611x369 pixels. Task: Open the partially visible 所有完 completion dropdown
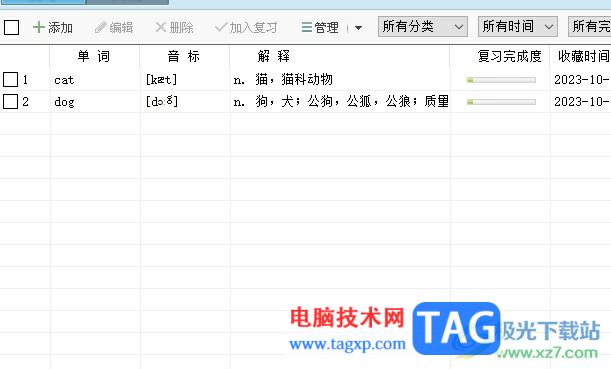point(590,26)
